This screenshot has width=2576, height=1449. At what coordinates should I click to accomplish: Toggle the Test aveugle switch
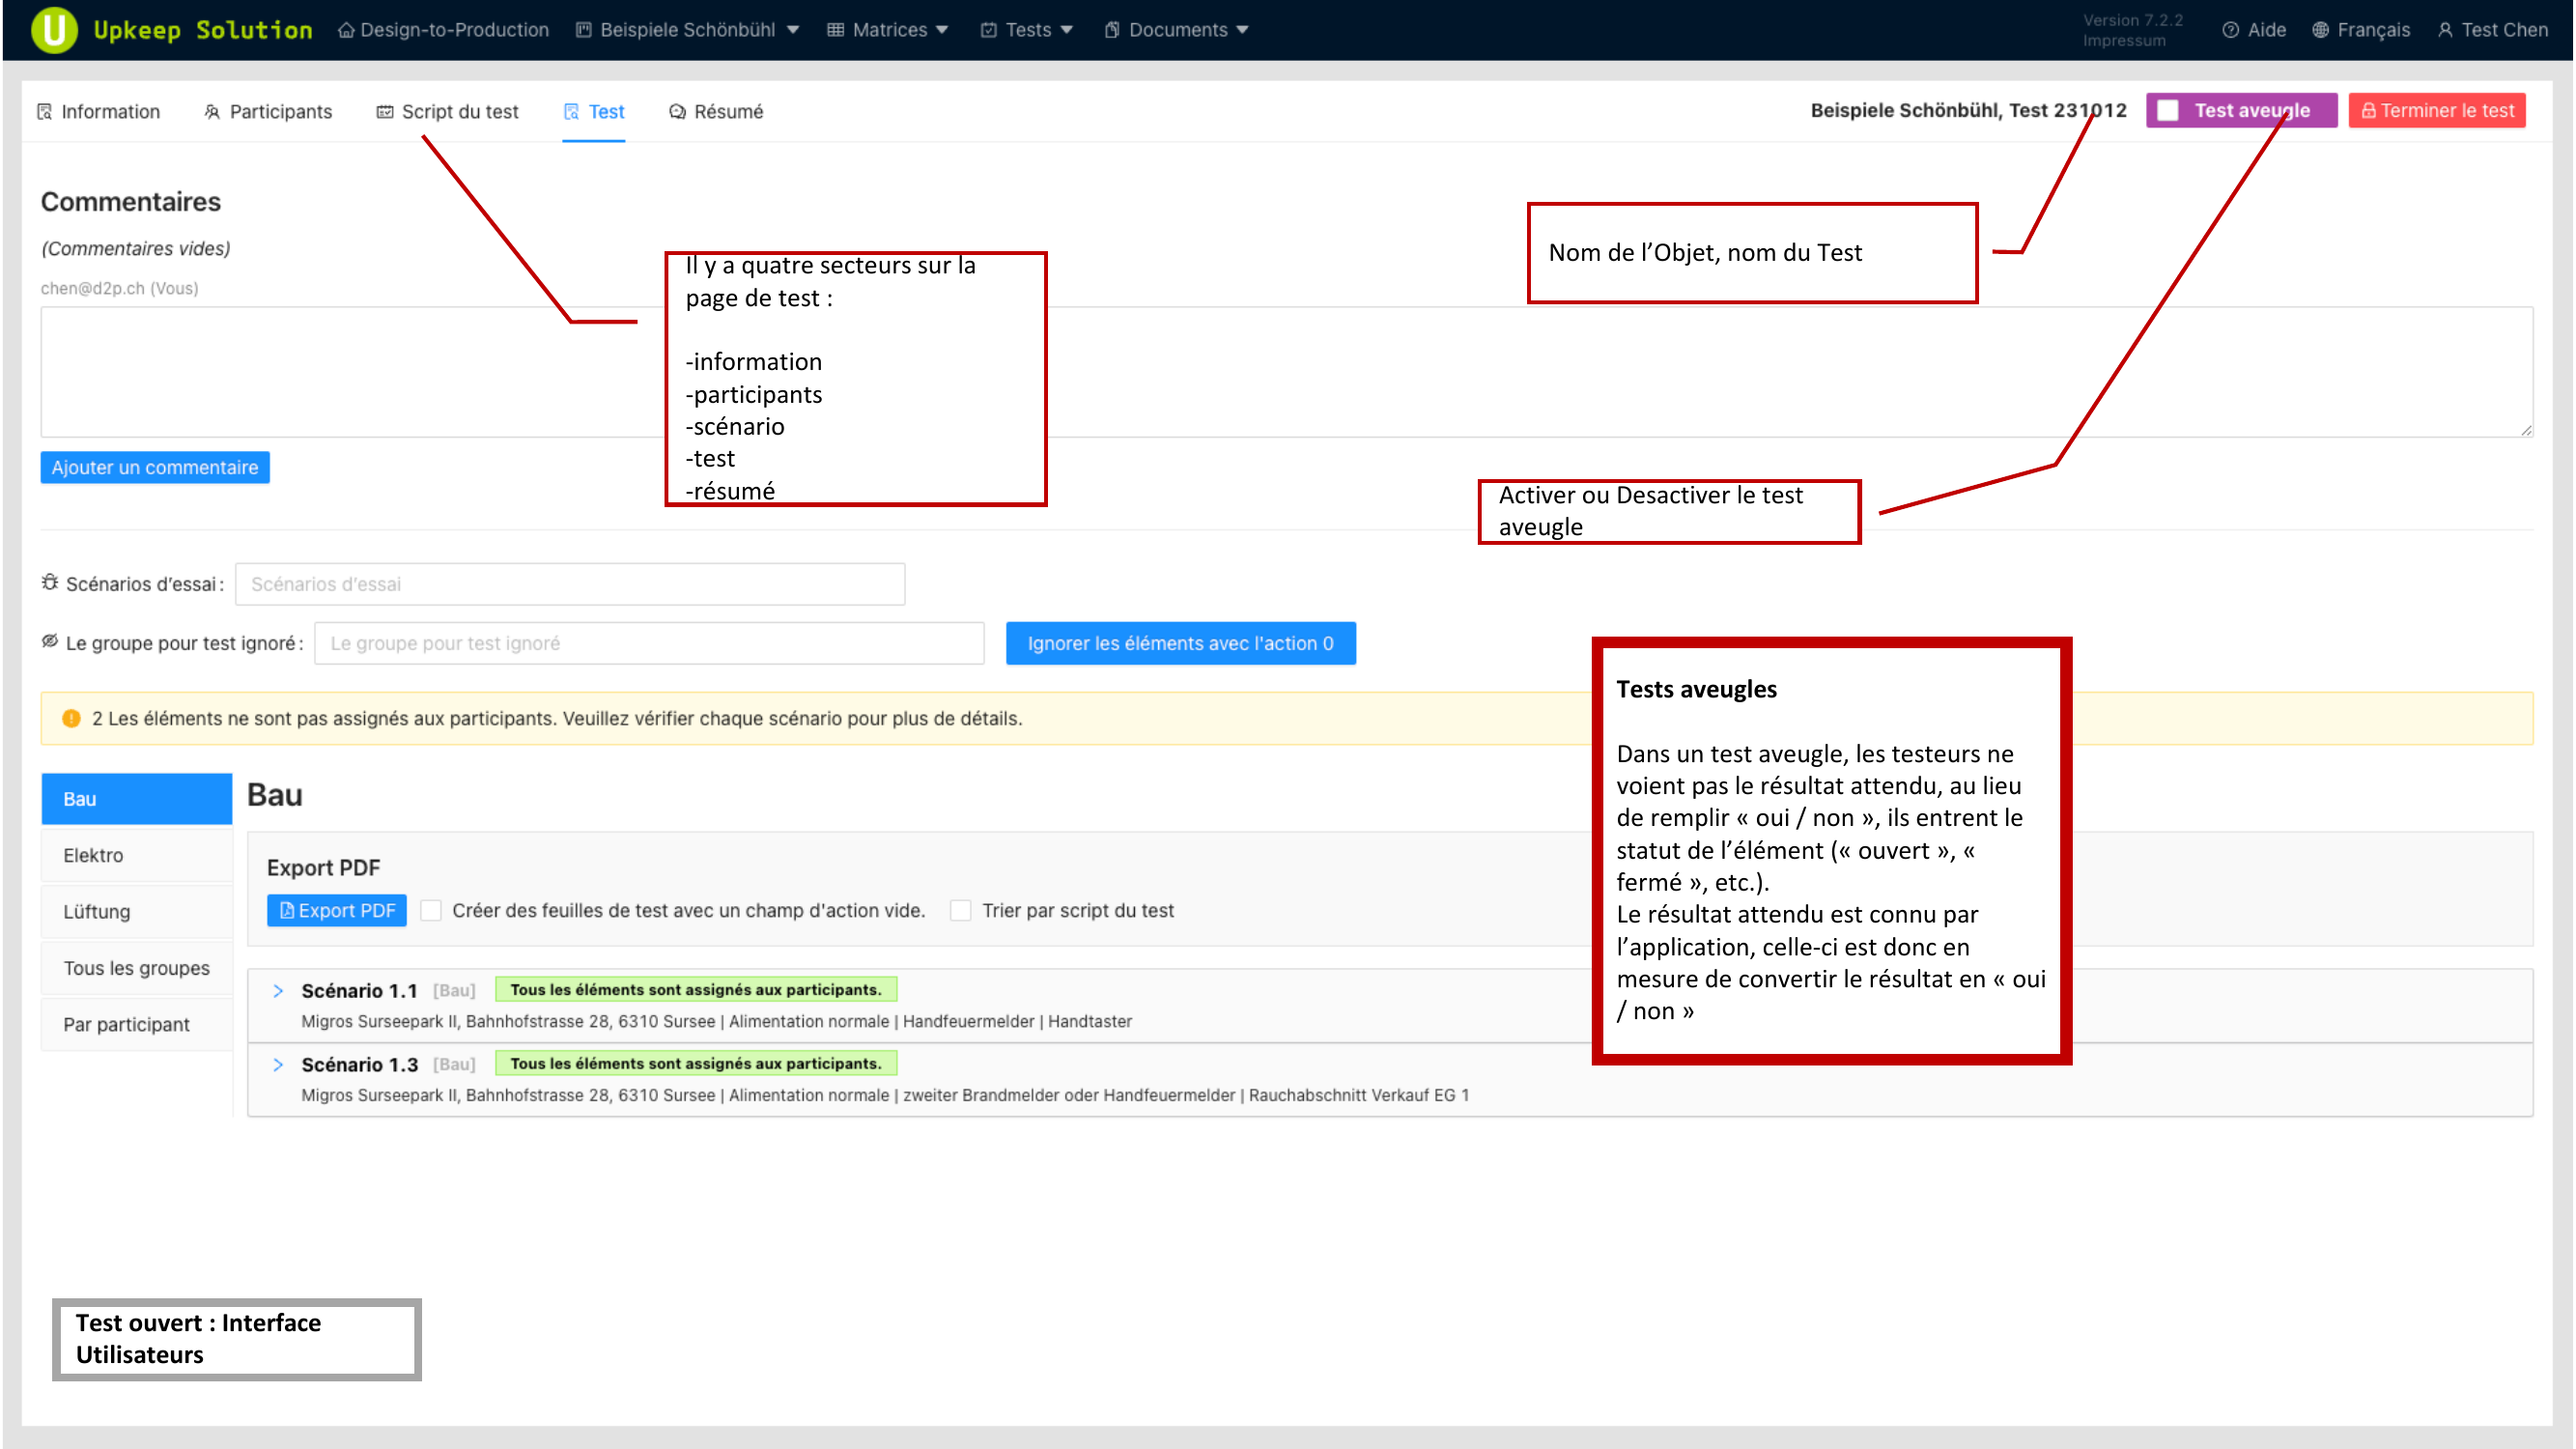tap(2168, 110)
